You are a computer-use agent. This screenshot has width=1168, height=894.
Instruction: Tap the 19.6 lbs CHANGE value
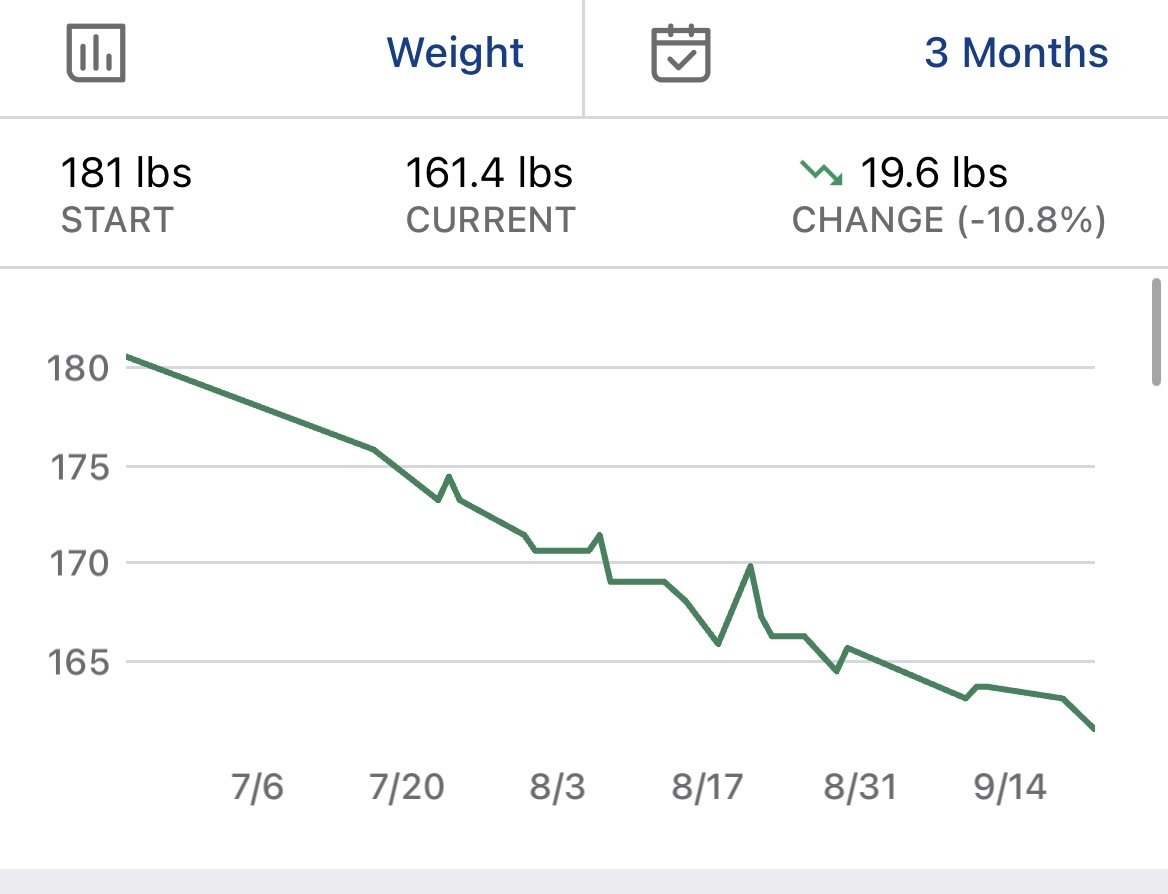[x=934, y=173]
